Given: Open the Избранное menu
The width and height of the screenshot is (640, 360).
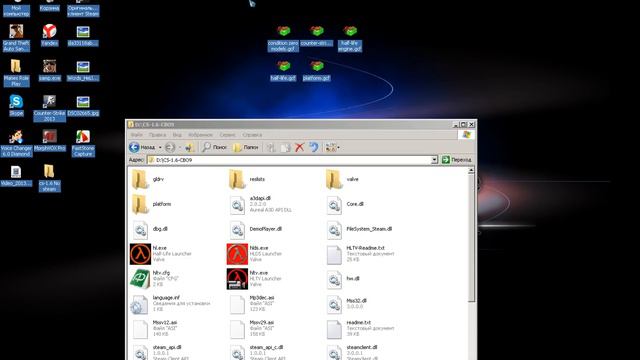Looking at the screenshot, I should (x=200, y=135).
